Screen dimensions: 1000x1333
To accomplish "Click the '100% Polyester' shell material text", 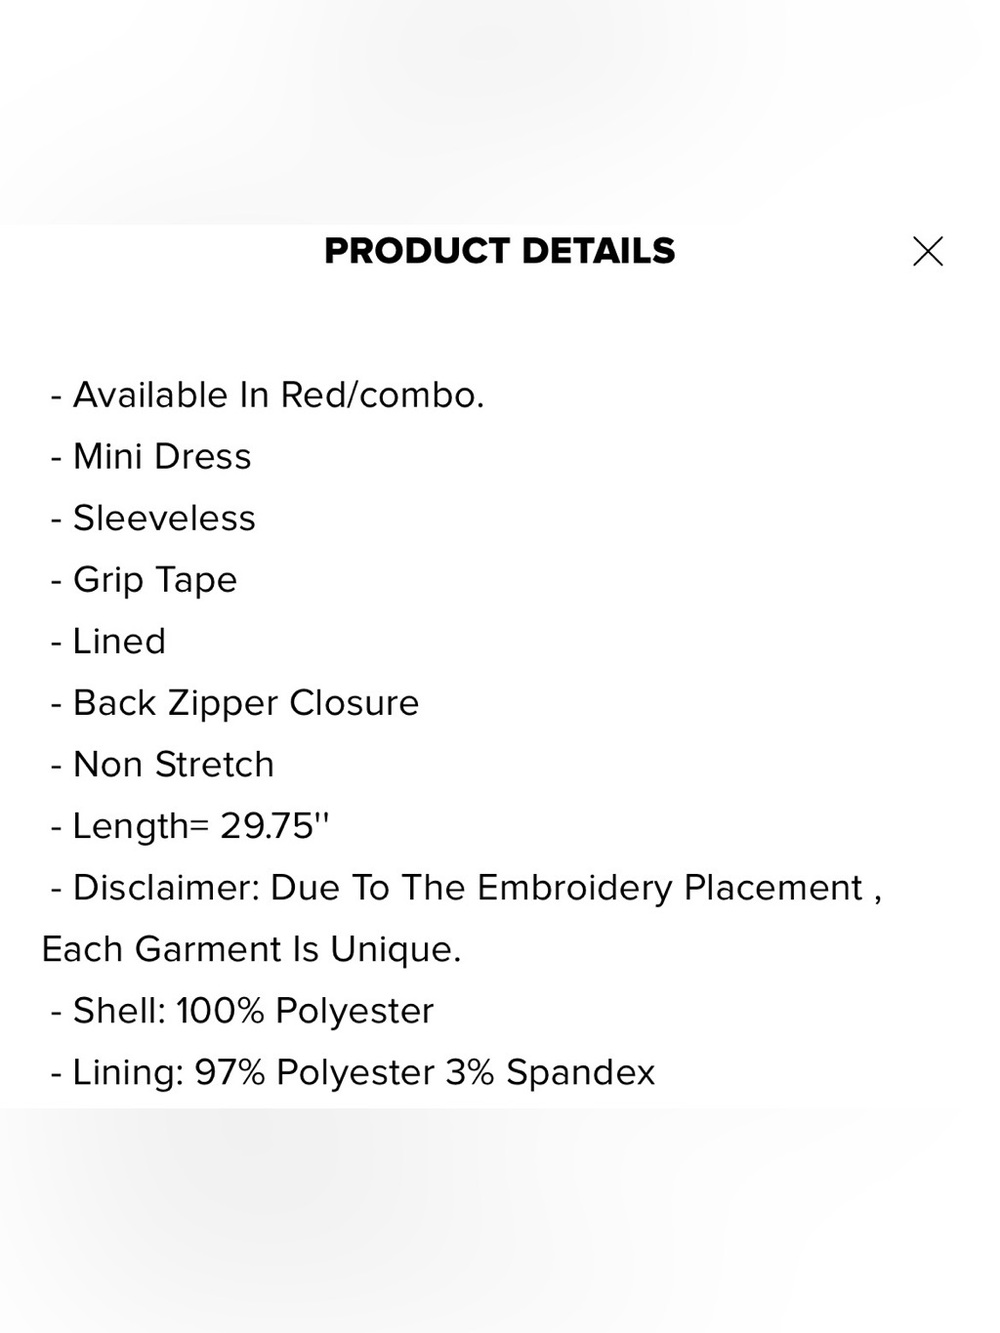I will (x=305, y=1011).
